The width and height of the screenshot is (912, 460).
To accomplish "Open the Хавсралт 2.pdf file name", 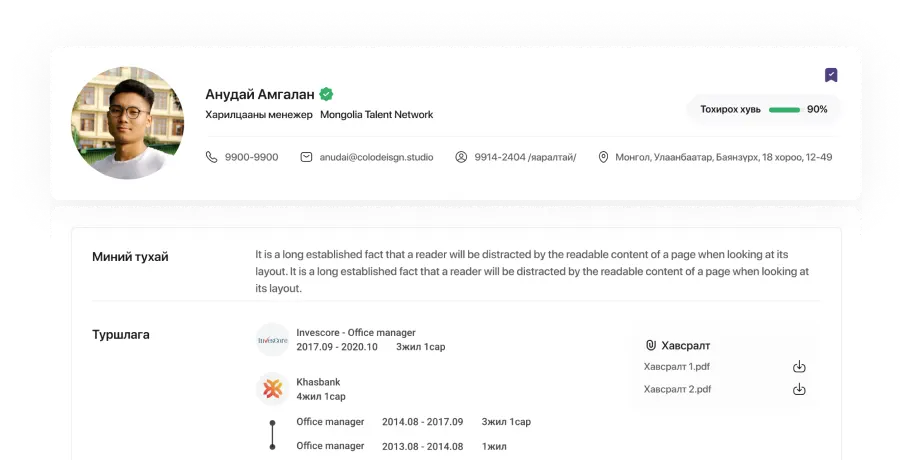I will (677, 389).
